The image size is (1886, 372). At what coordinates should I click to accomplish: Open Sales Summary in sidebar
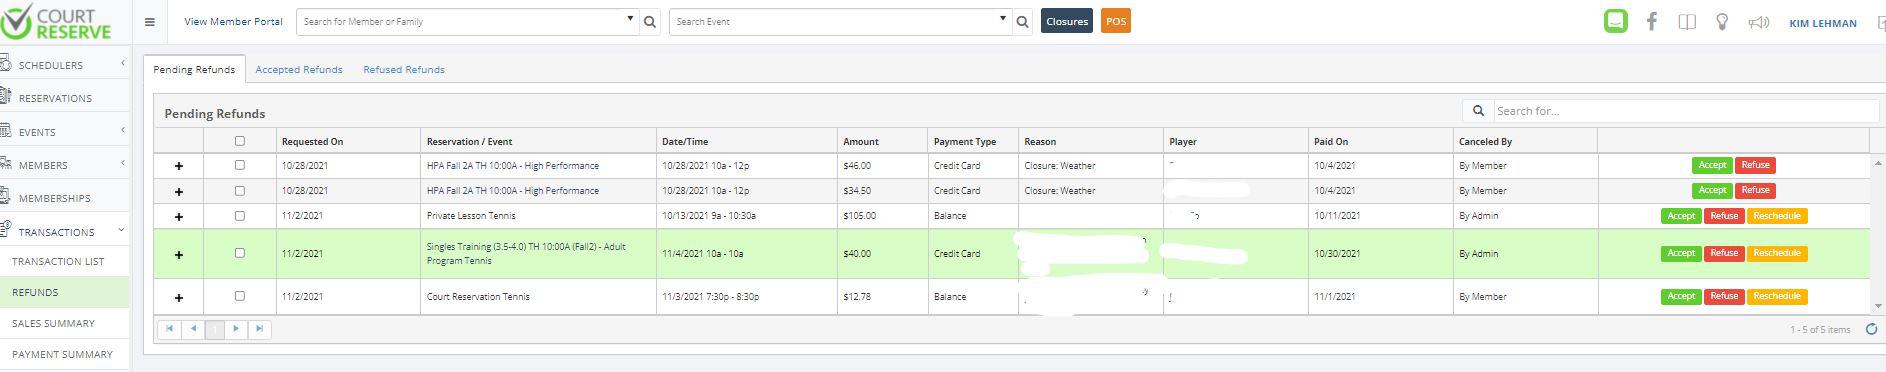(64, 323)
